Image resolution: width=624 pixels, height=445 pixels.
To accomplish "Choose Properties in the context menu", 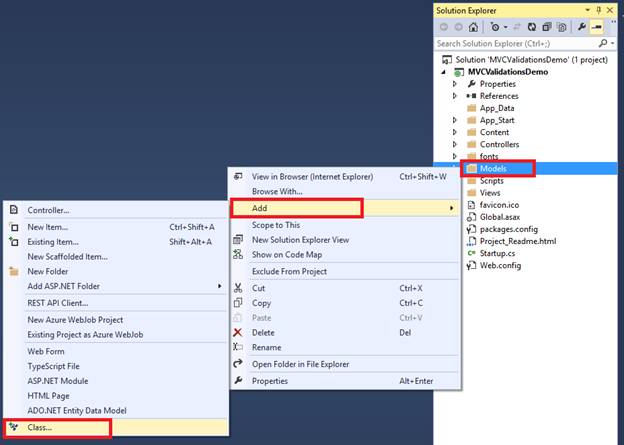I will [345, 381].
